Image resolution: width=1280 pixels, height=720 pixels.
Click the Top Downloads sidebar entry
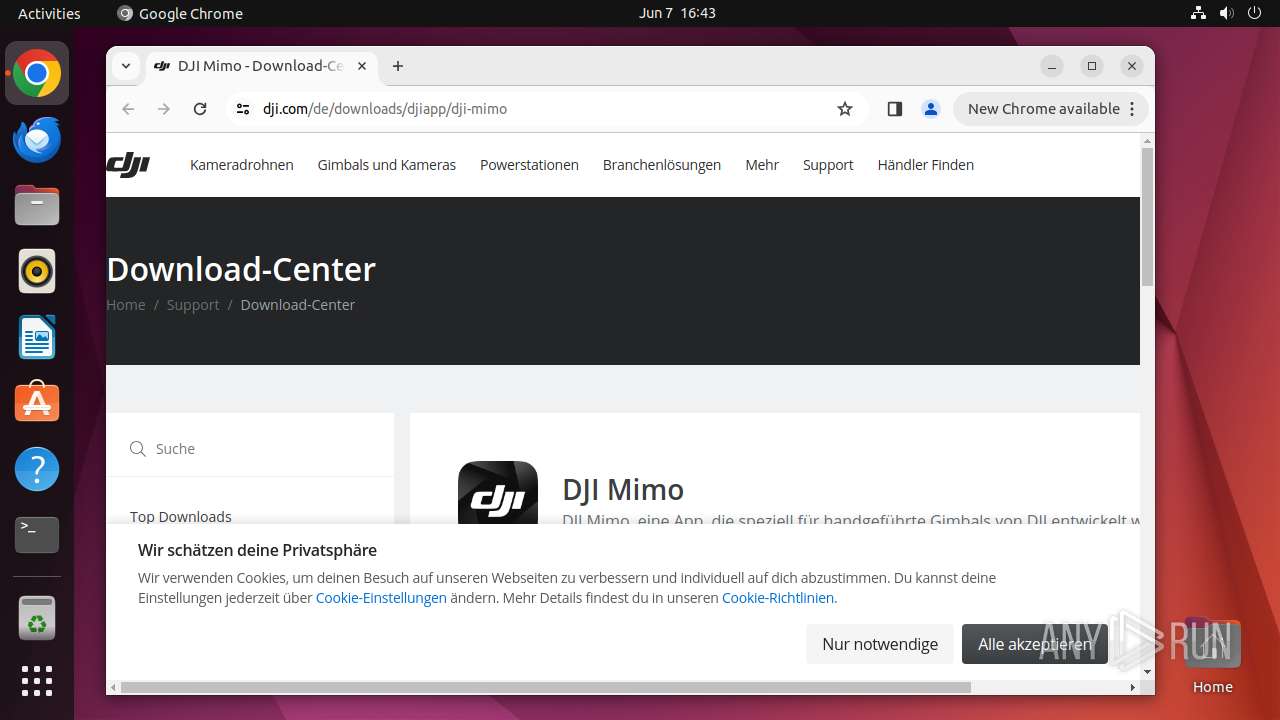pos(181,517)
